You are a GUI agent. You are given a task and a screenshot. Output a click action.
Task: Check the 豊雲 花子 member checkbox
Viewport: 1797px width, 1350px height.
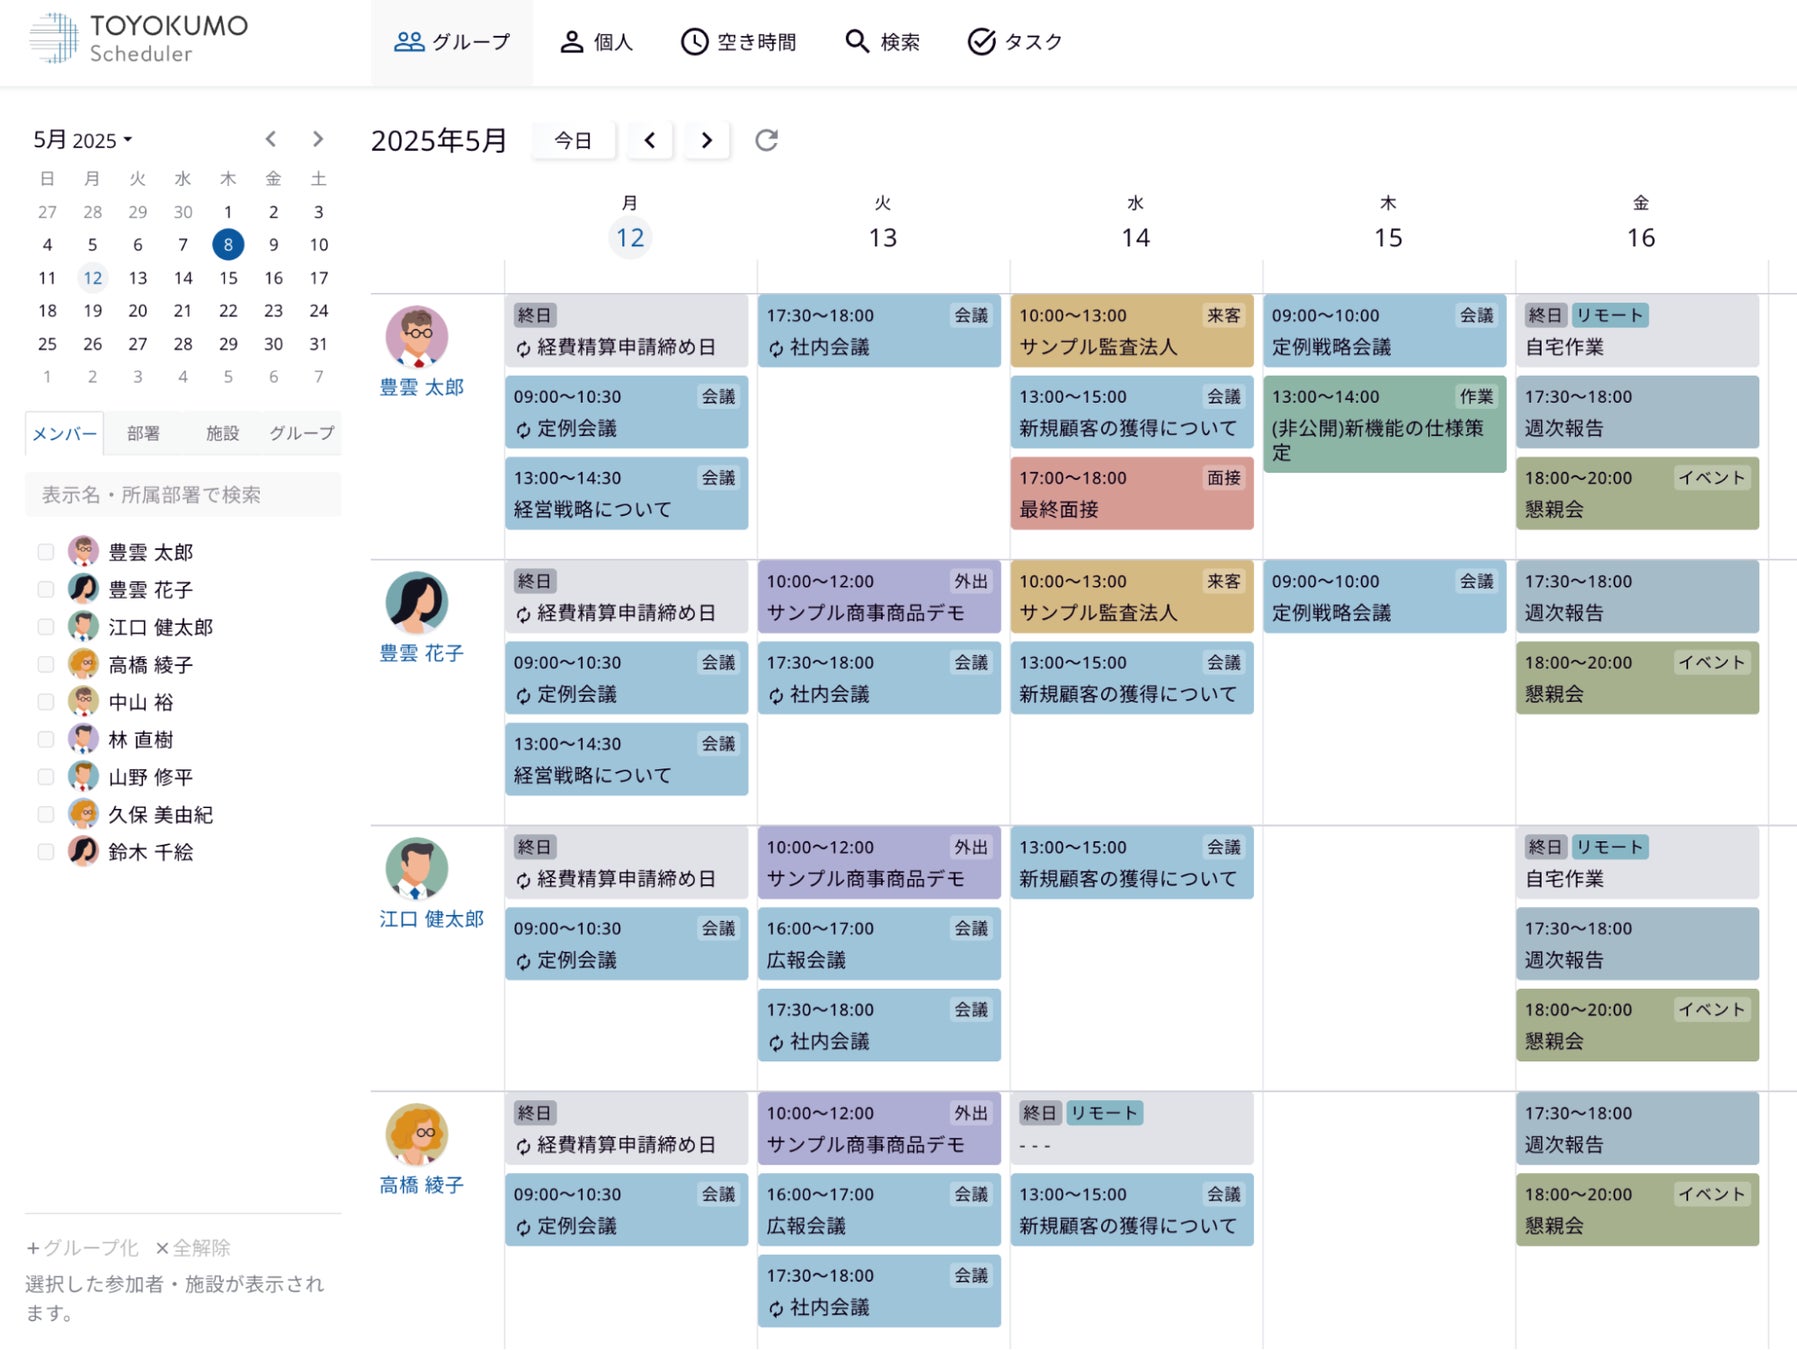tap(45, 589)
